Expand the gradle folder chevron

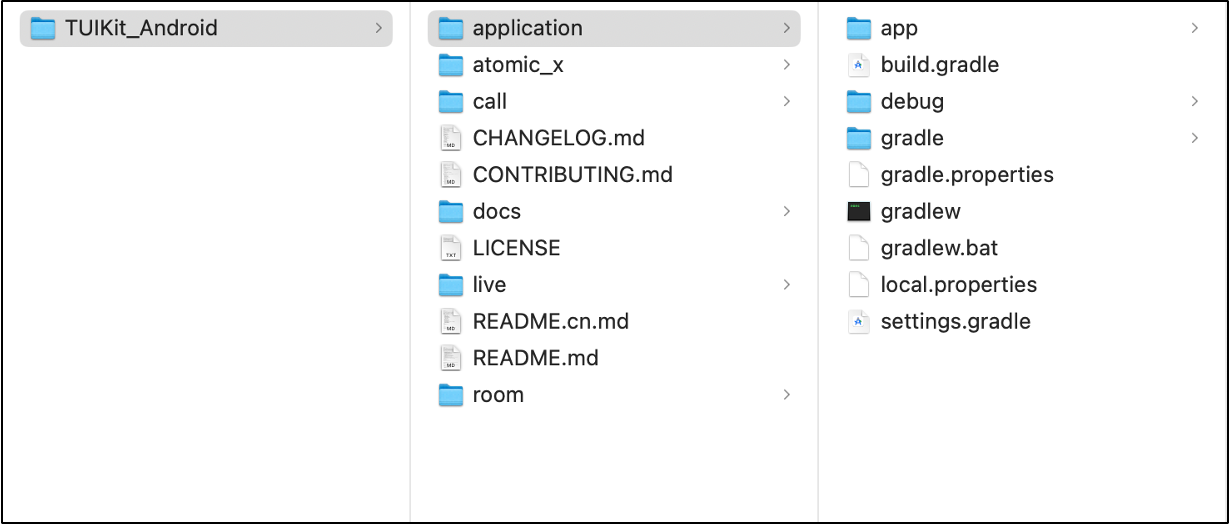1195,138
